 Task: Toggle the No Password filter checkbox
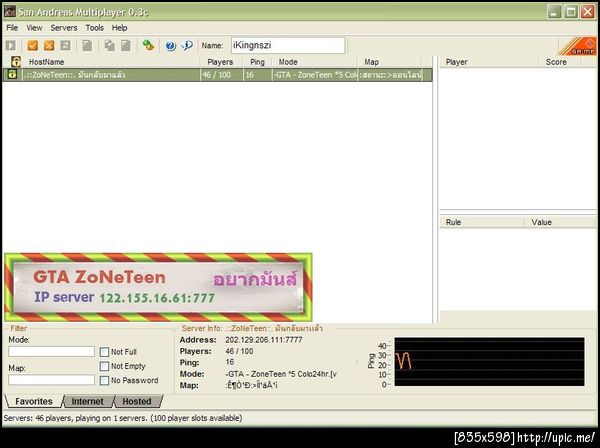(104, 380)
